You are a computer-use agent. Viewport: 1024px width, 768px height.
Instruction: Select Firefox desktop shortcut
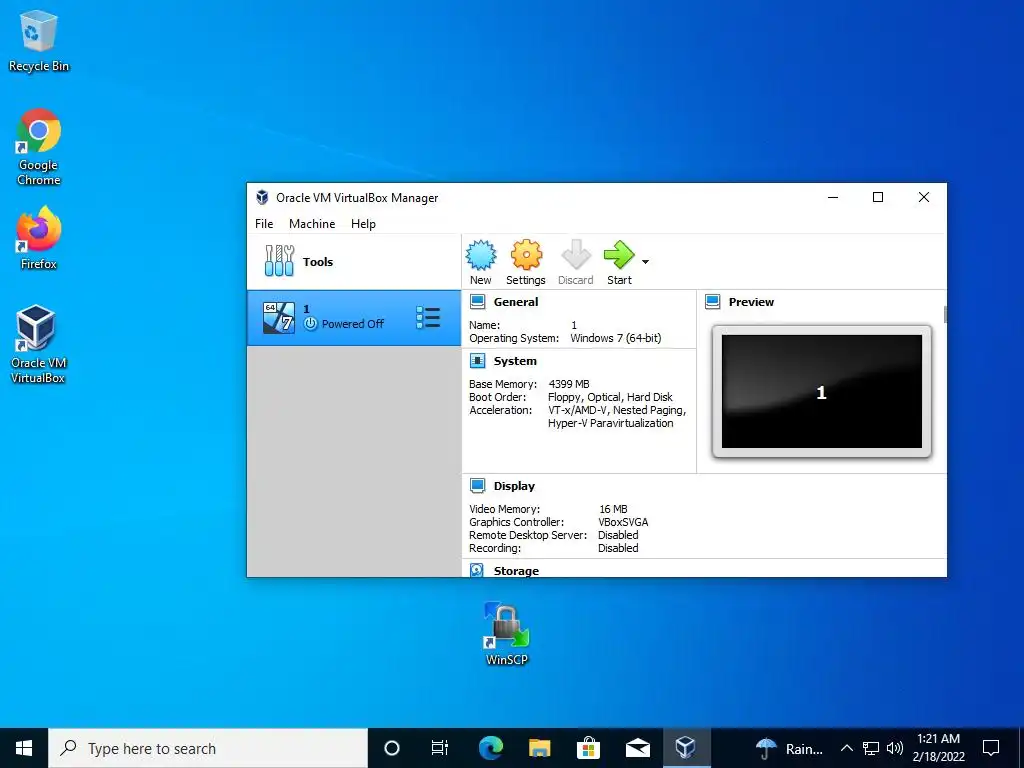(39, 238)
